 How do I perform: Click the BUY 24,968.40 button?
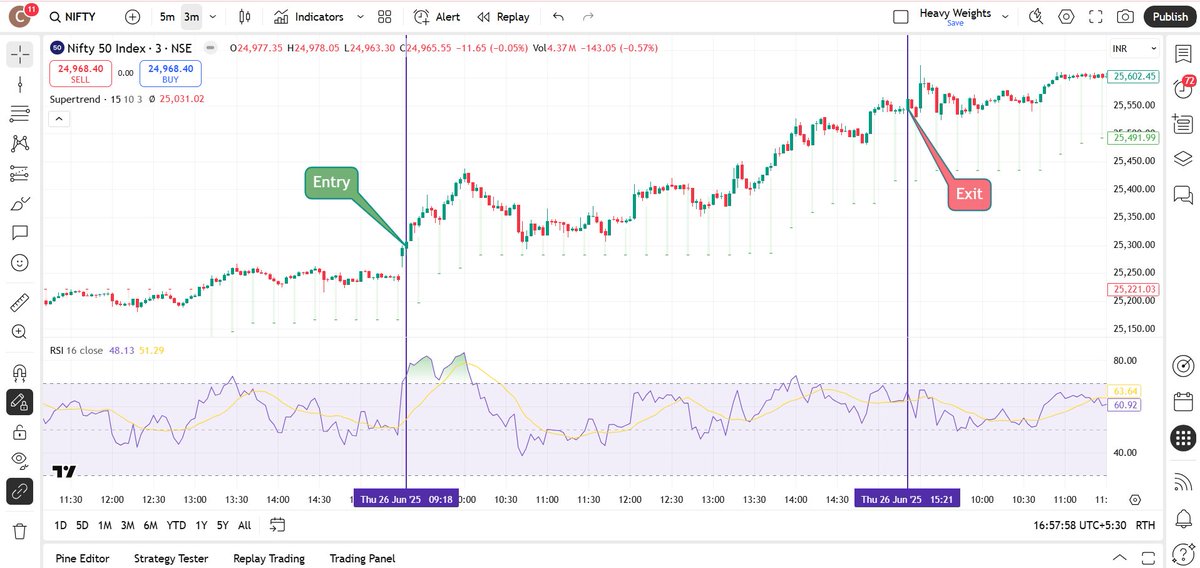click(171, 73)
